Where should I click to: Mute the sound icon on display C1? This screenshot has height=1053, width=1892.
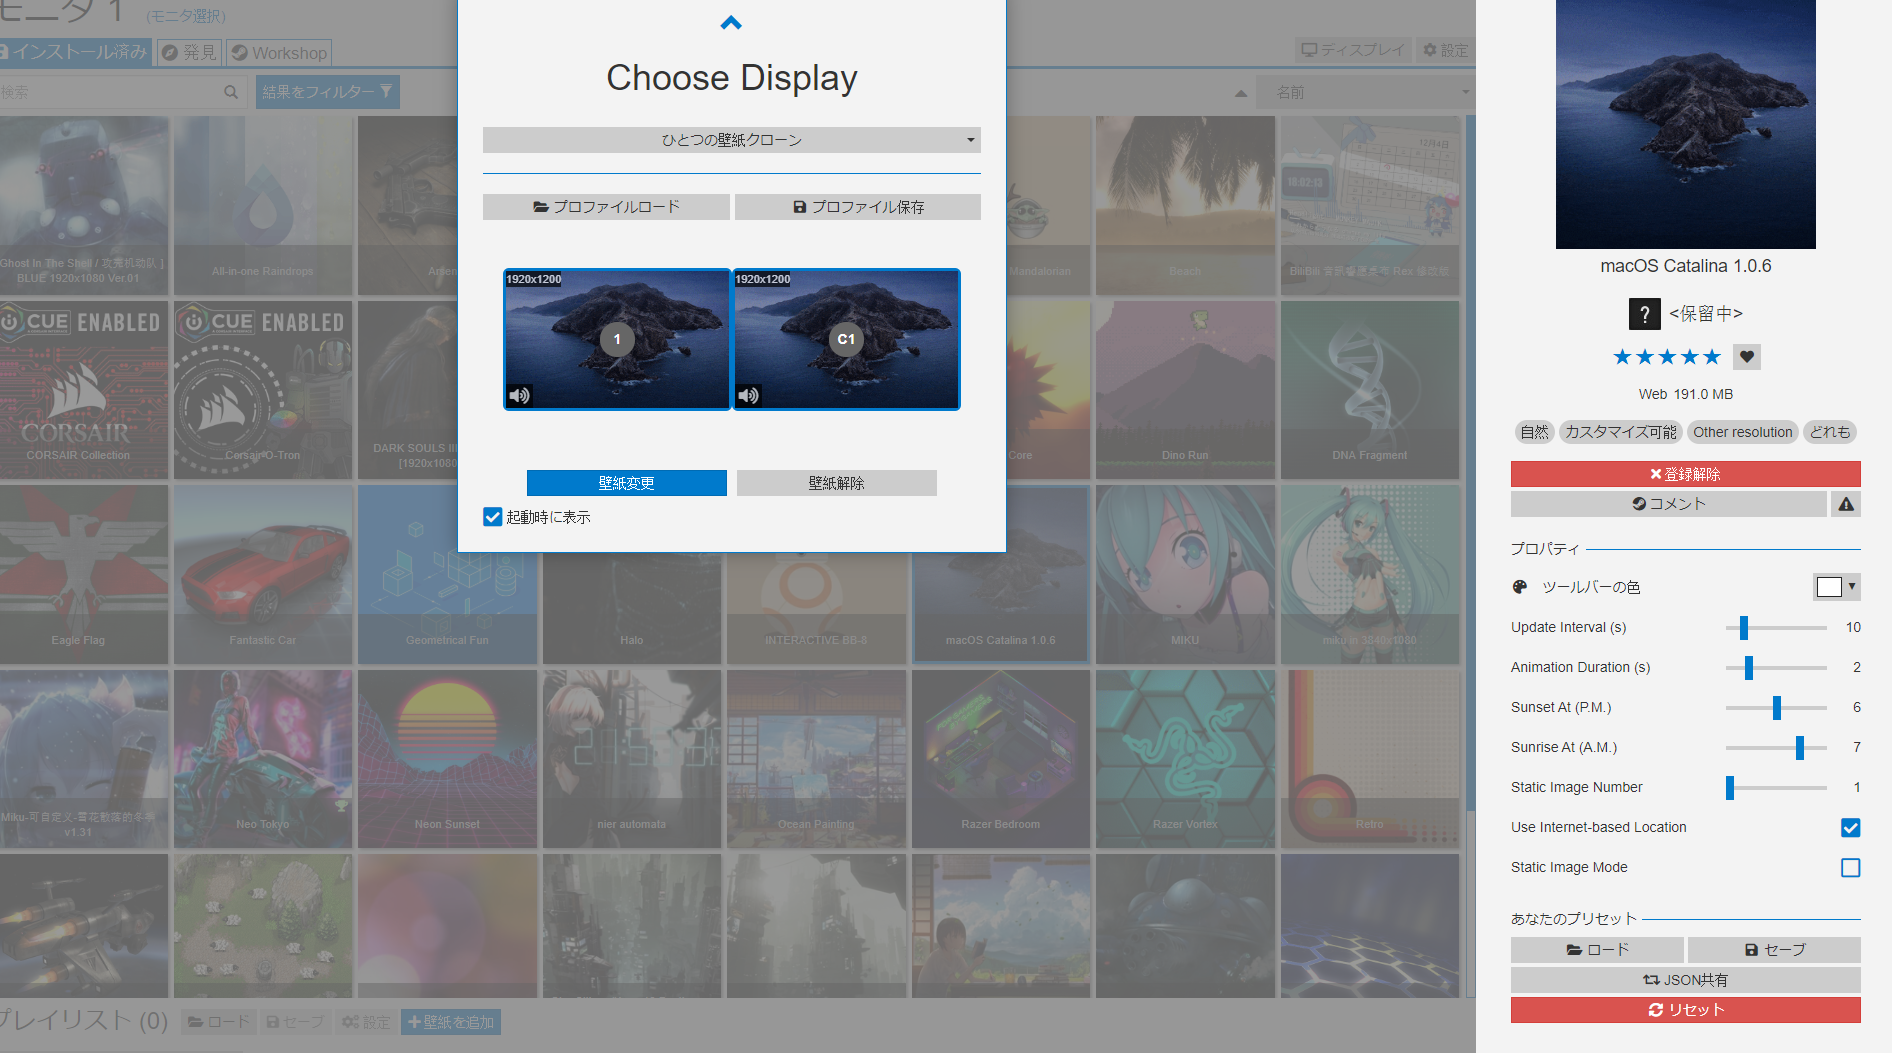tap(748, 395)
